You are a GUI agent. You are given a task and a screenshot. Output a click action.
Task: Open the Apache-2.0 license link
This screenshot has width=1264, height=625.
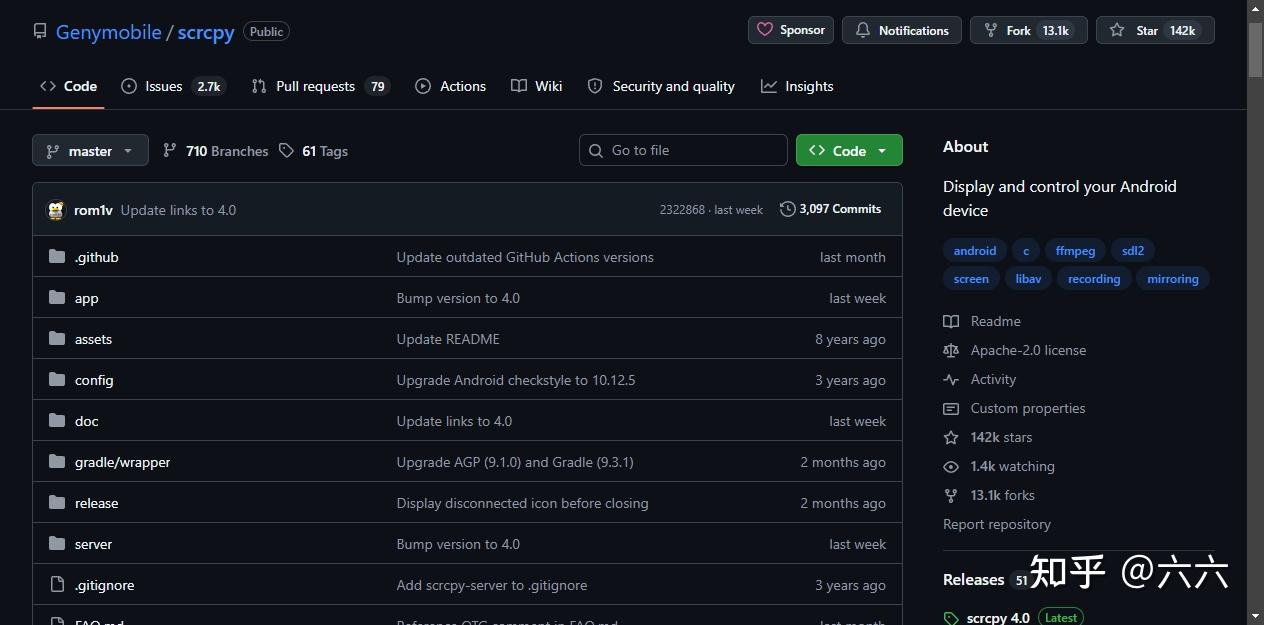tap(1015, 350)
